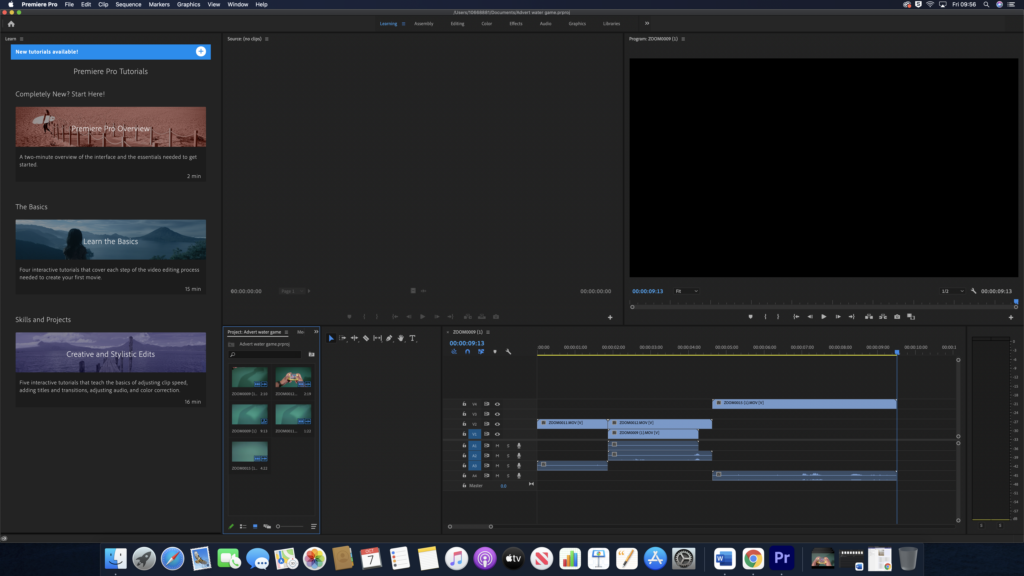Pick the Hand tool
Screen dimensions: 1024x576
point(401,338)
